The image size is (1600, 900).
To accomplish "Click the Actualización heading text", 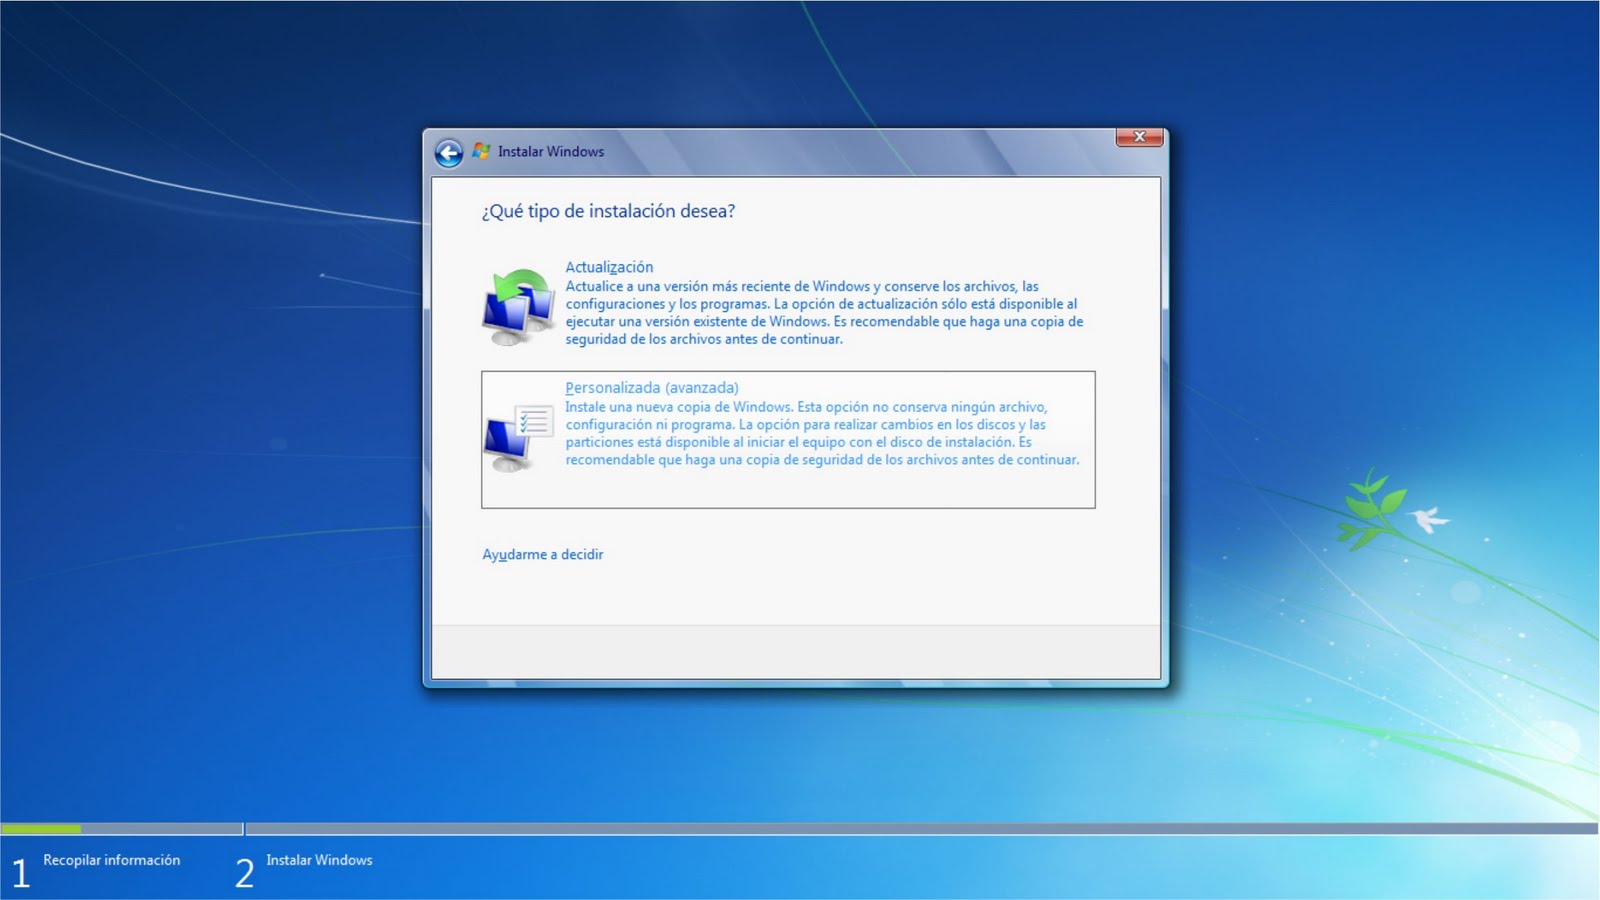I will point(610,267).
